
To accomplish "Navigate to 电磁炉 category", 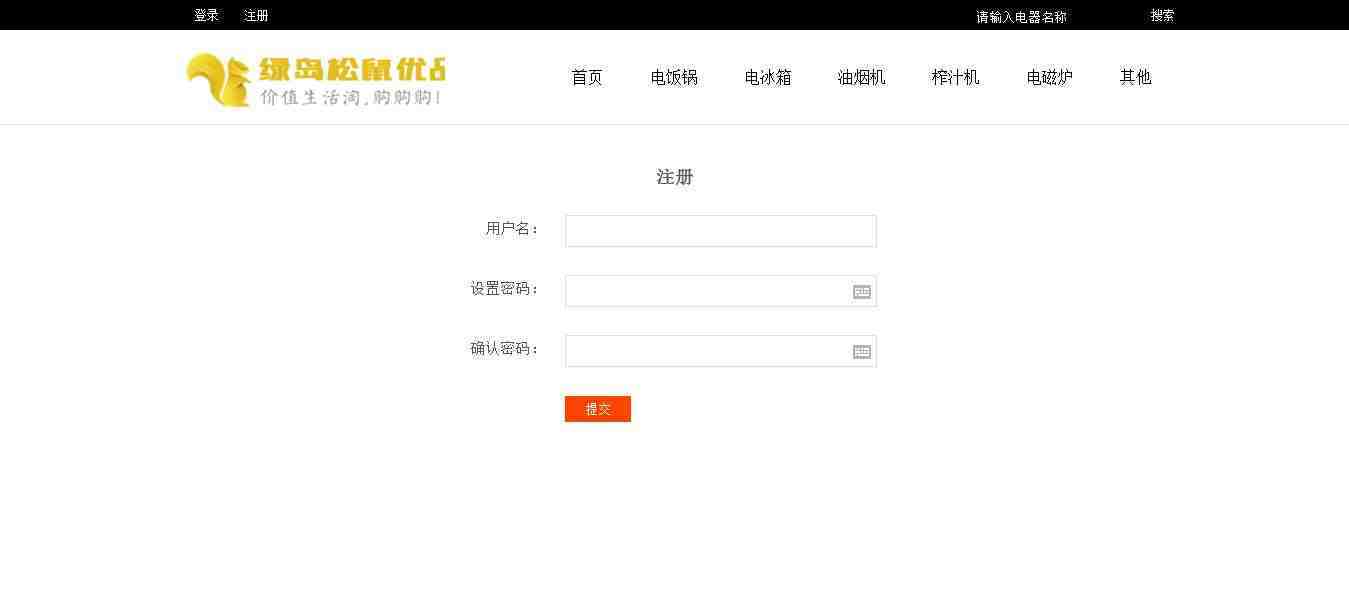I will click(1050, 77).
